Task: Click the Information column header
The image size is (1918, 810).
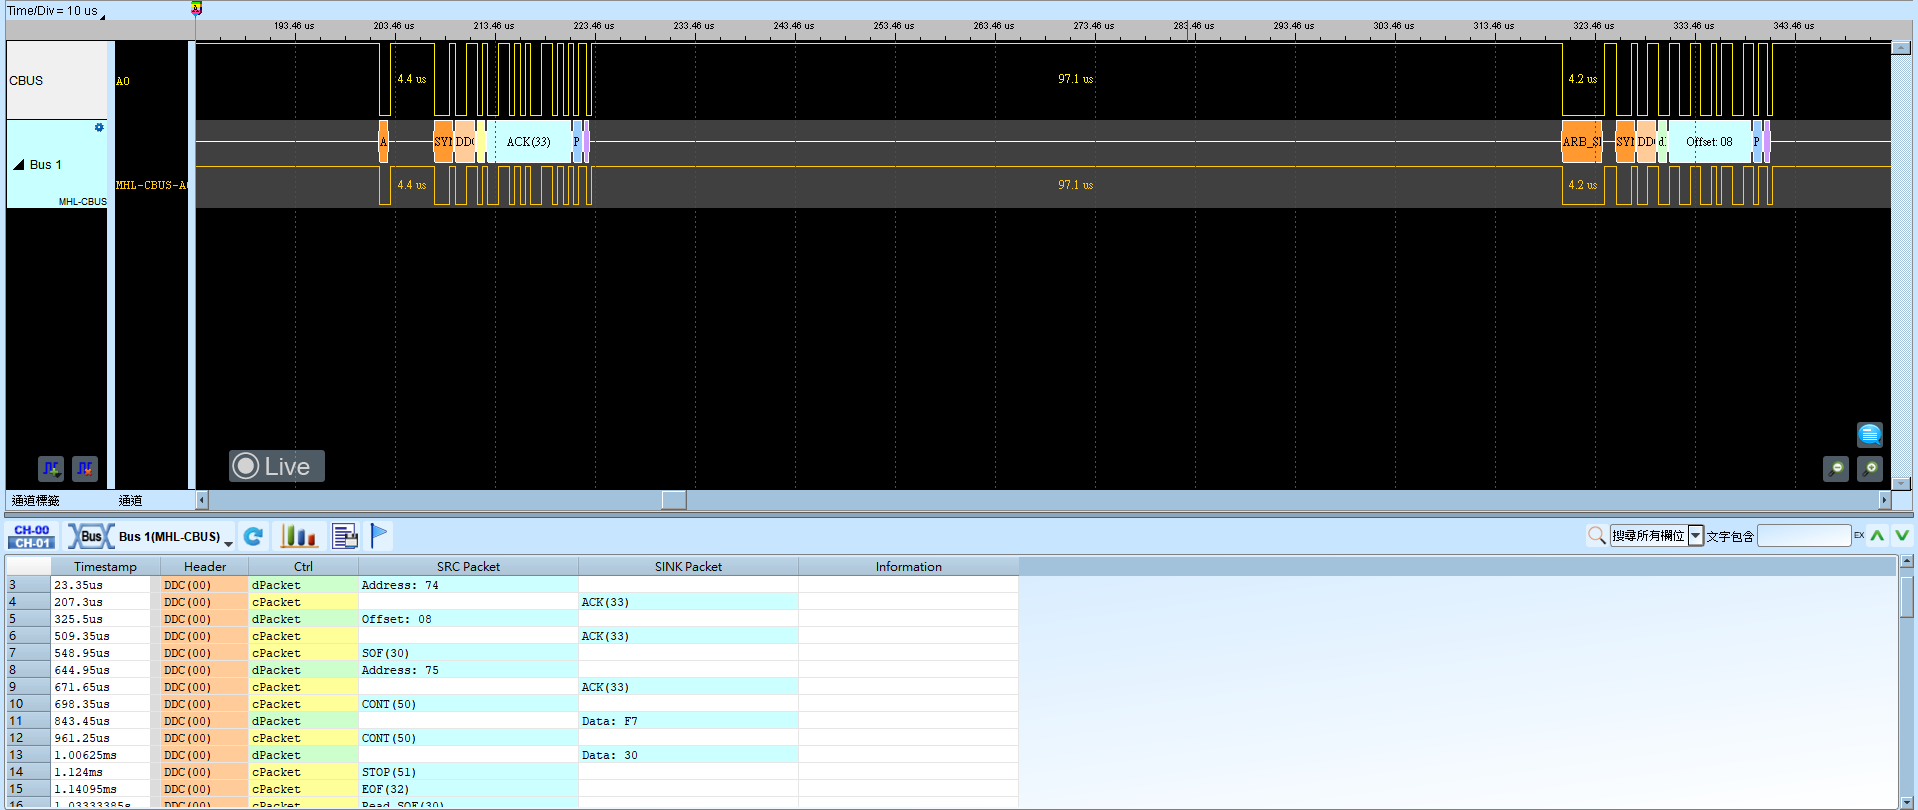Action: click(908, 567)
